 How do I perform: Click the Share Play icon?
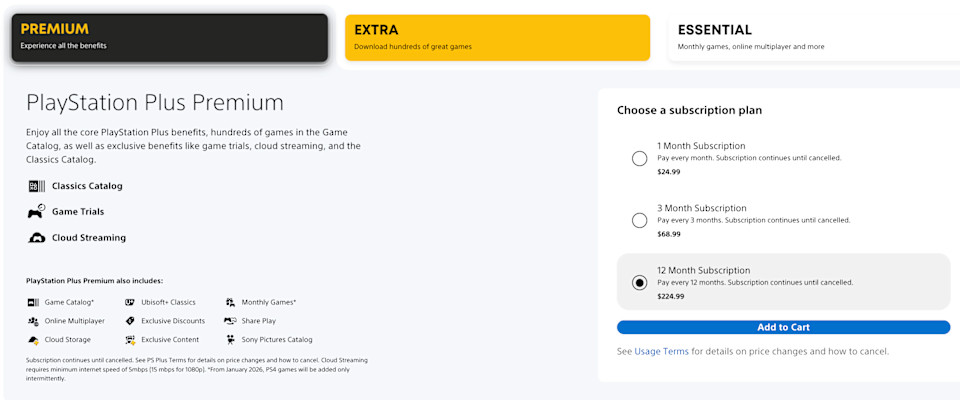[x=230, y=321]
